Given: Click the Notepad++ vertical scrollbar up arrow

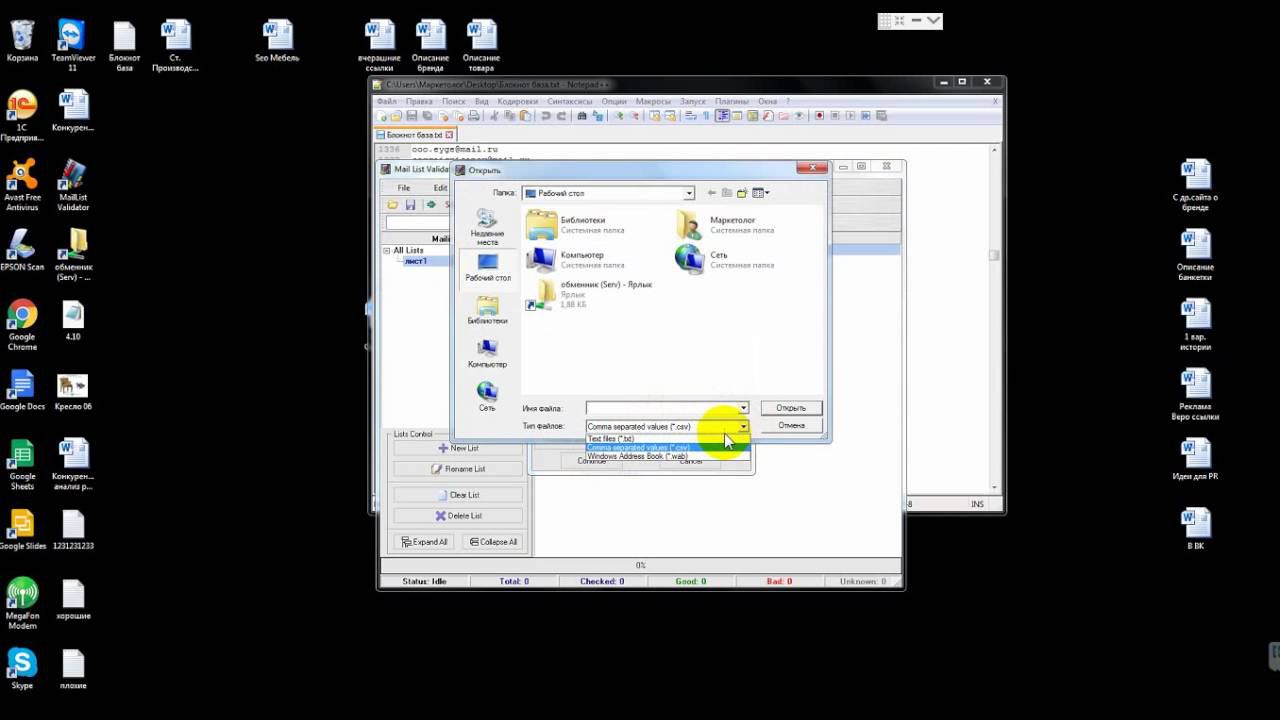Looking at the screenshot, I should (x=994, y=150).
